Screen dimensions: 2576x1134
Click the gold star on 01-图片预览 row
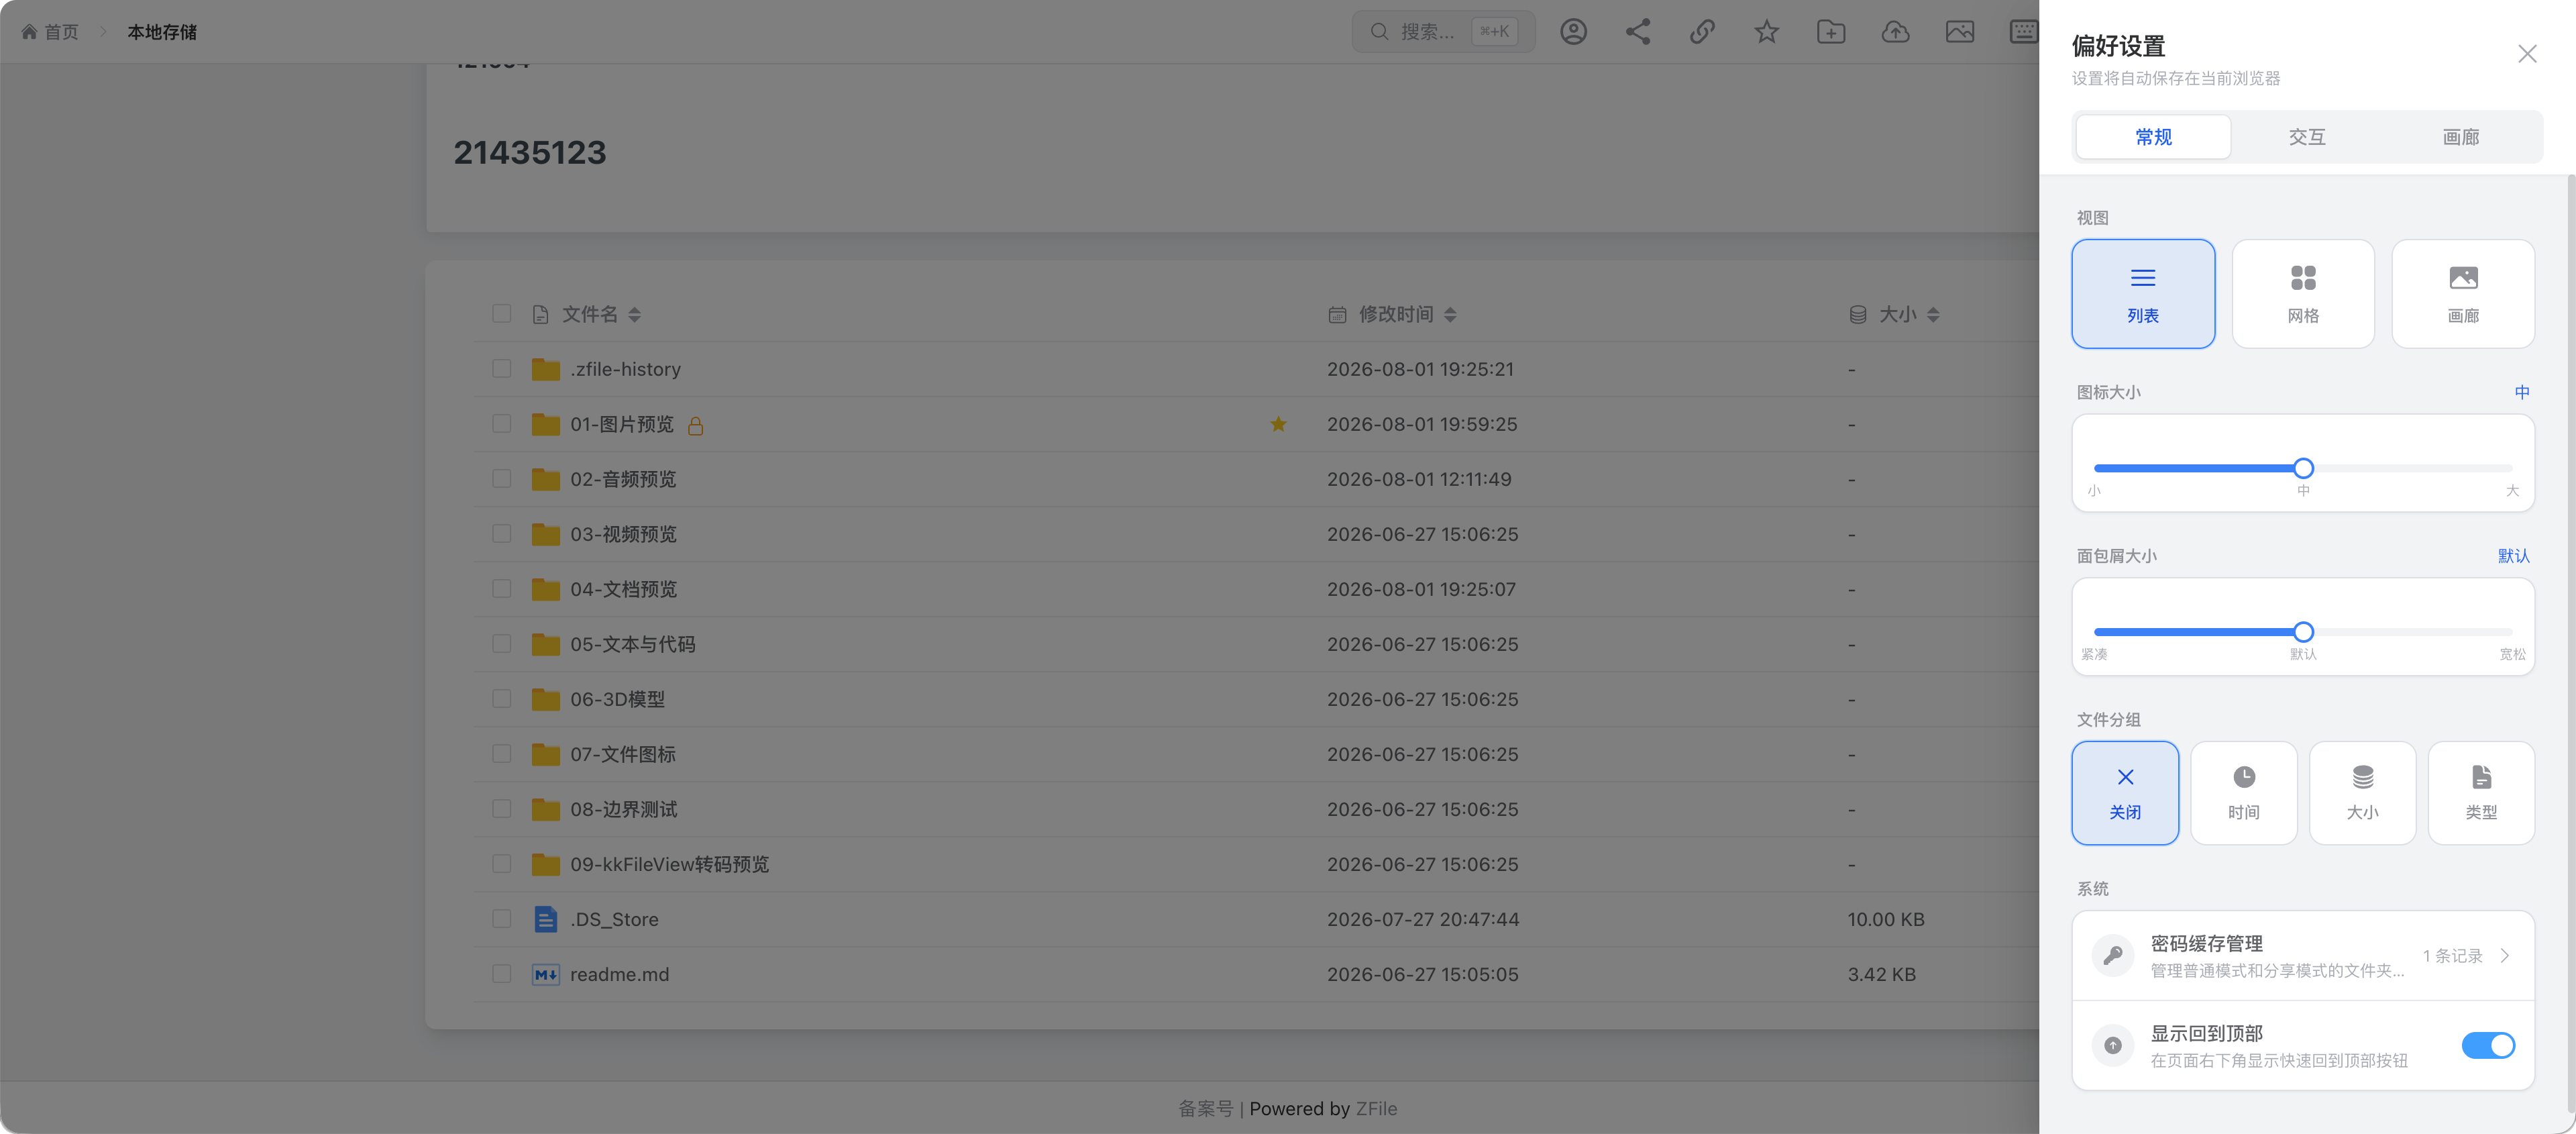[1278, 424]
